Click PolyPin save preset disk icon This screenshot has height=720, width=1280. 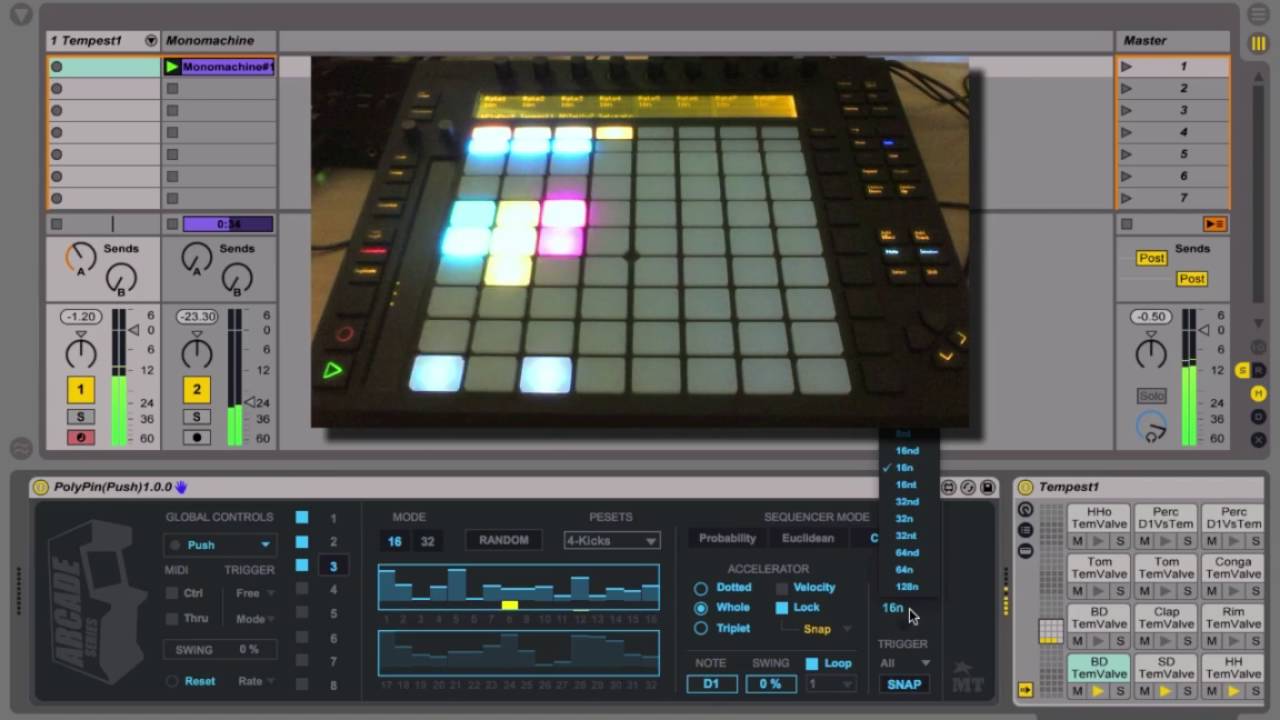pos(987,487)
